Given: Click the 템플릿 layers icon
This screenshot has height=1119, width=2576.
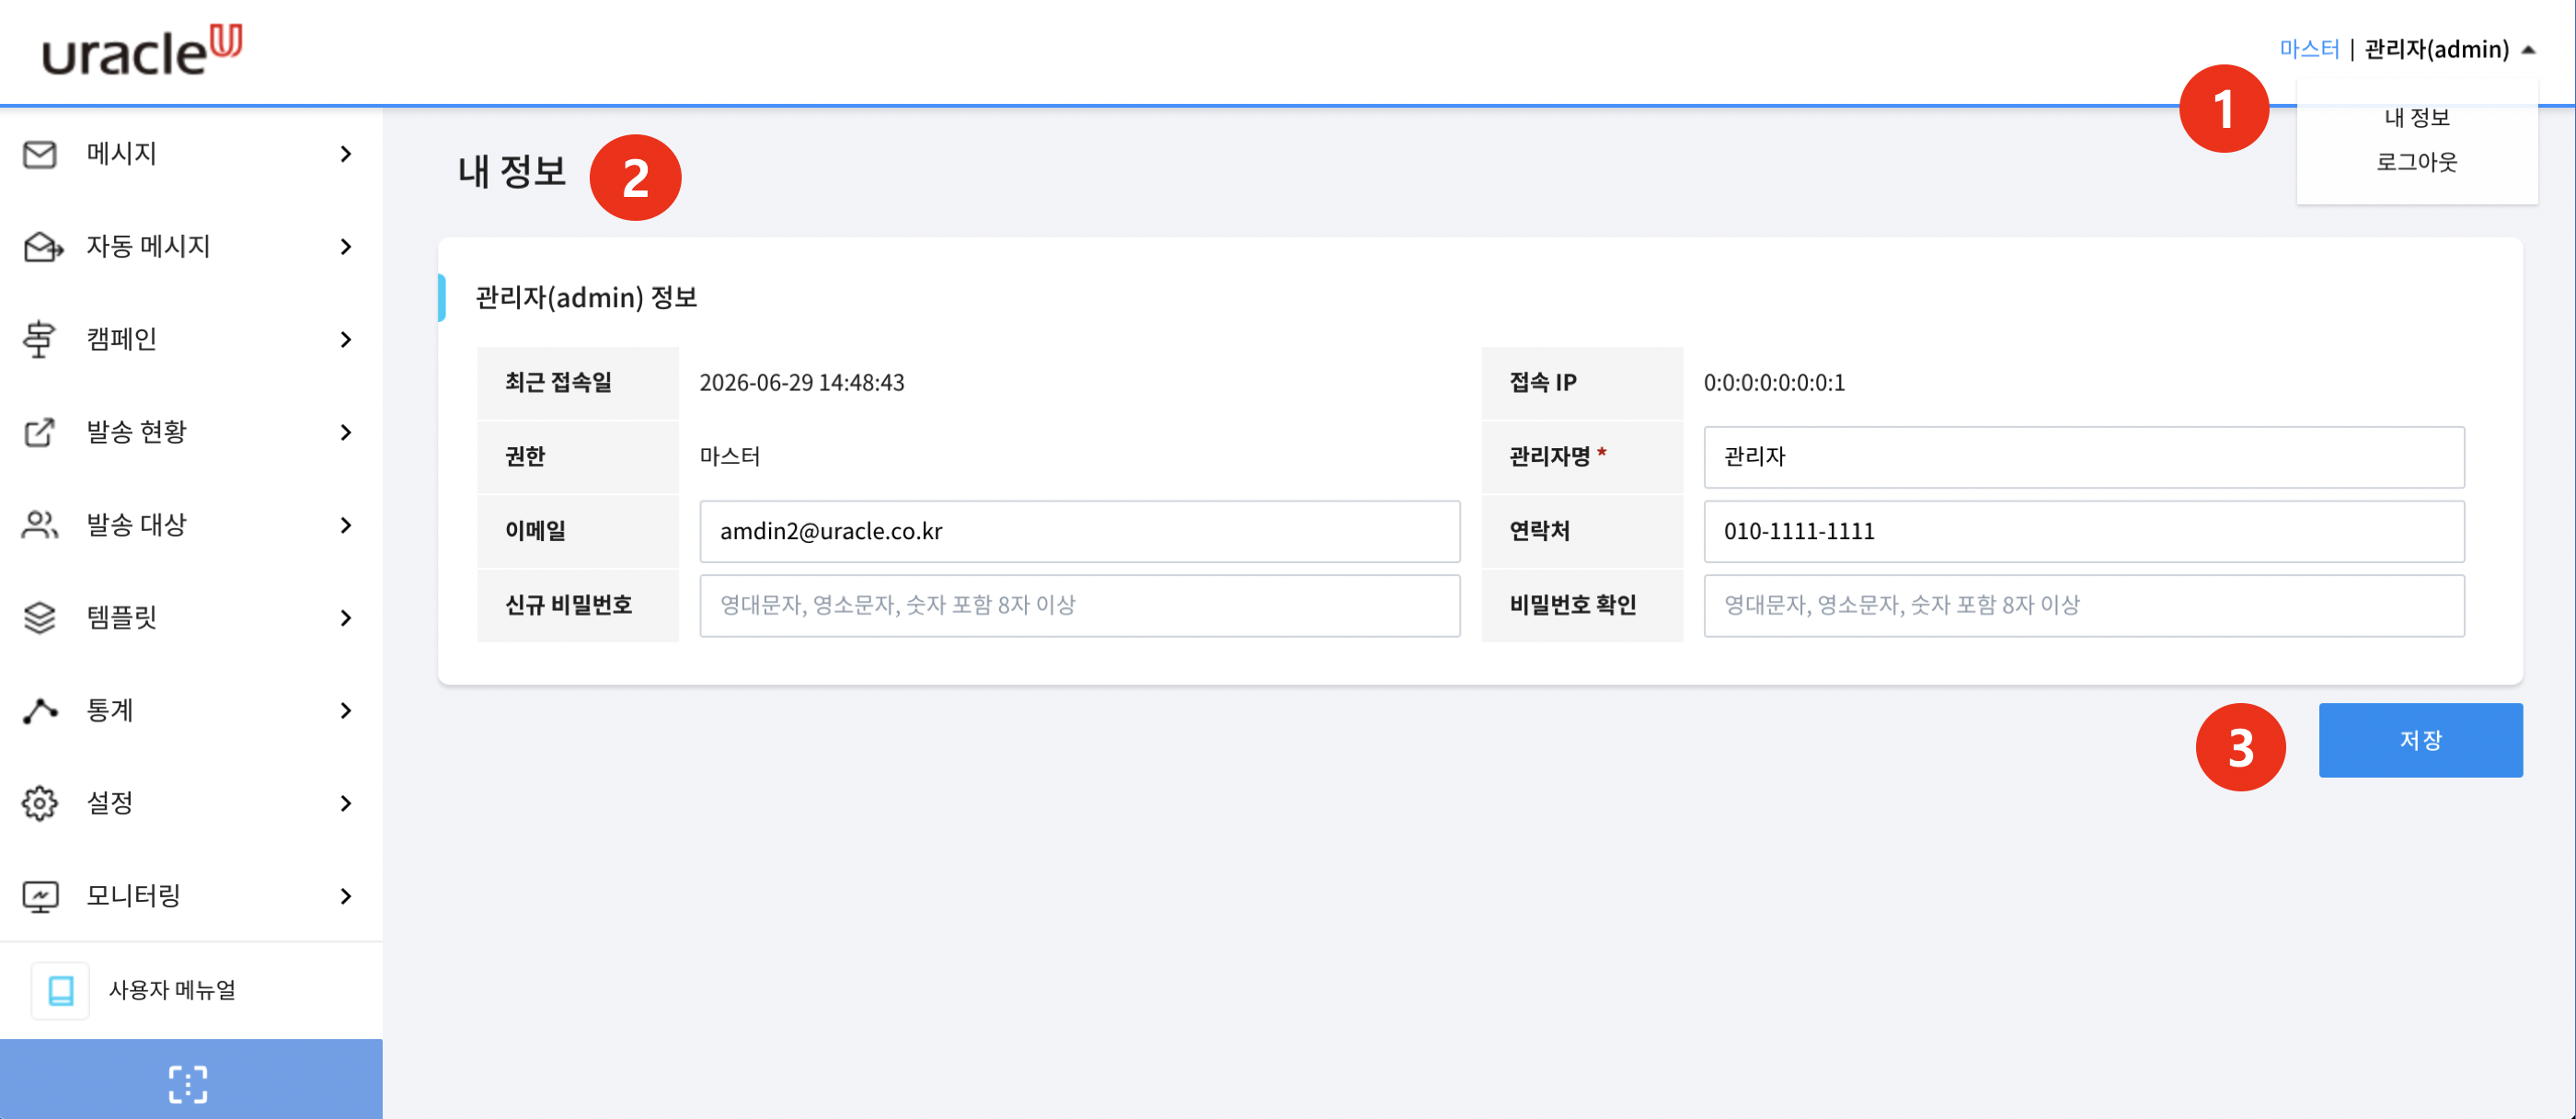Looking at the screenshot, I should click(x=40, y=617).
